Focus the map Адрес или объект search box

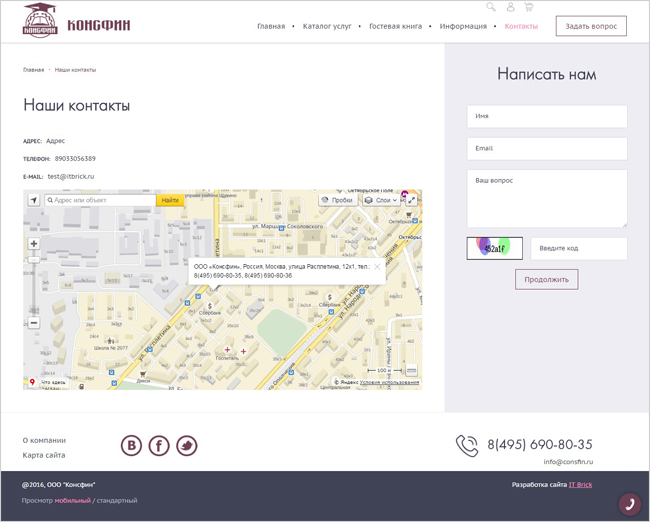[x=100, y=200]
